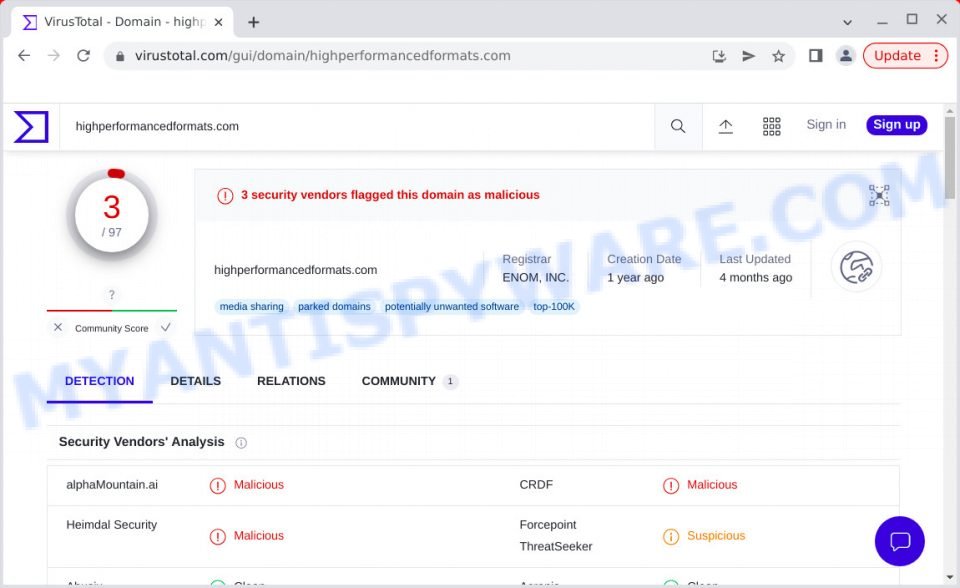The width and height of the screenshot is (960, 588).
Task: Click the info icon beside Security Vendors' Analysis
Action: 241,443
